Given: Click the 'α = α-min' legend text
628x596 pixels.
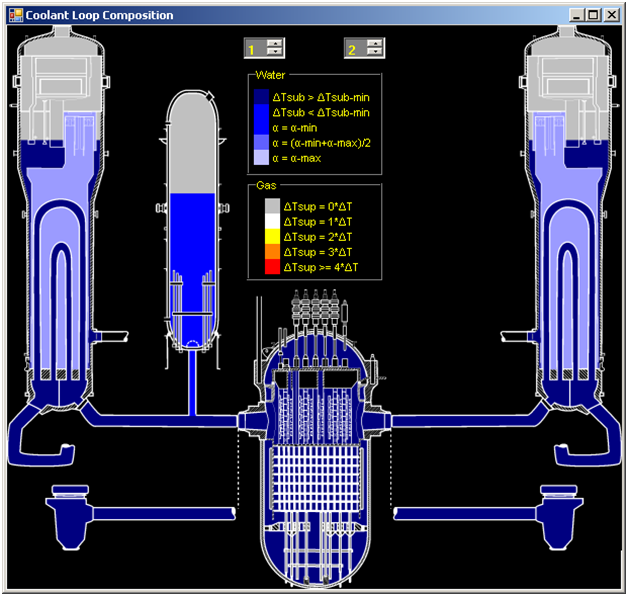Looking at the screenshot, I should (295, 128).
